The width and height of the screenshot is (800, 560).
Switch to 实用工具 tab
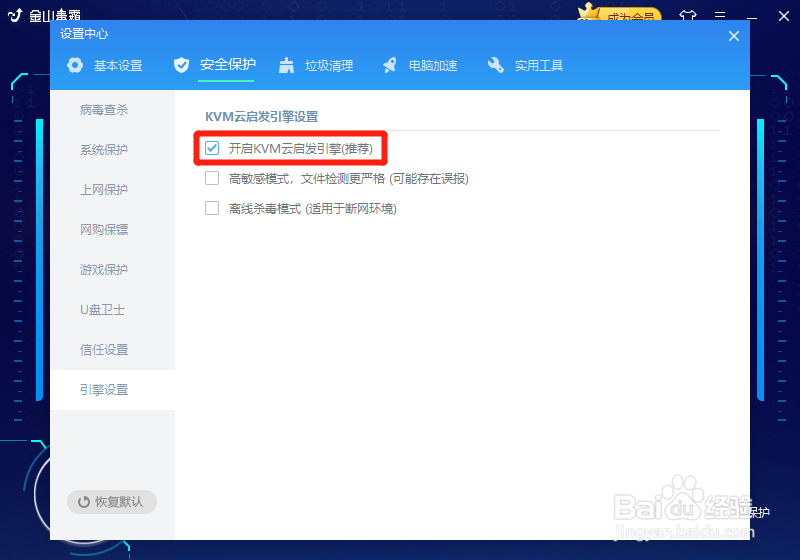526,65
